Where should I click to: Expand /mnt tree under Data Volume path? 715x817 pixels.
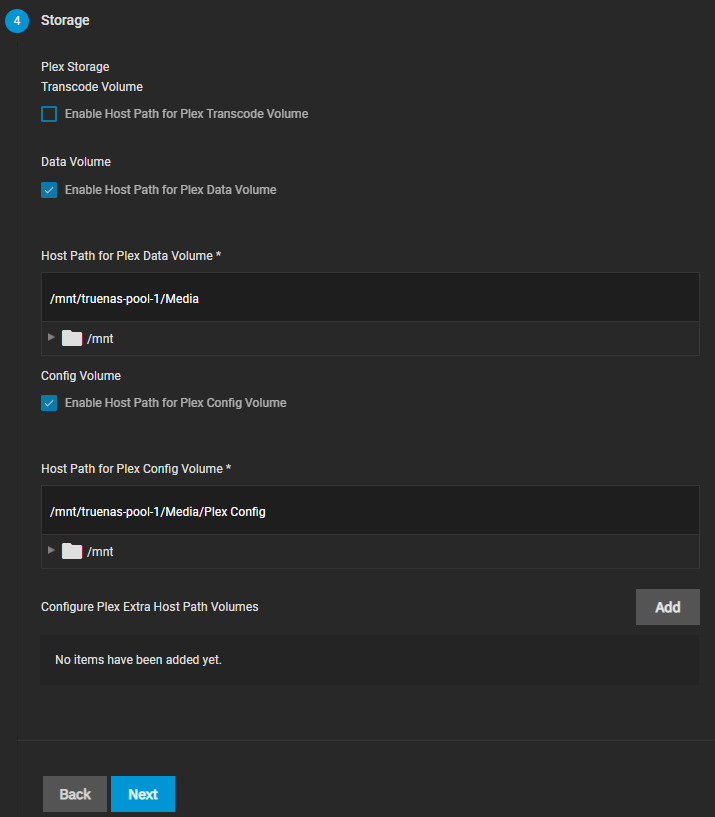click(x=51, y=337)
